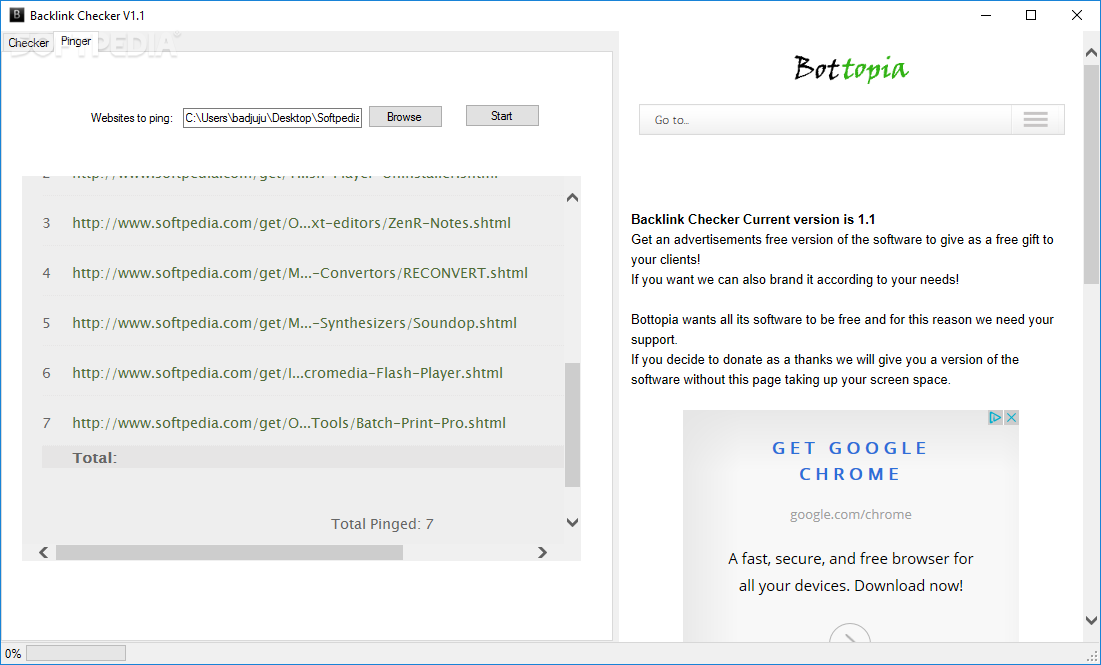Click the Websites to ping path field
Image resolution: width=1101 pixels, height=665 pixels.
(x=272, y=118)
